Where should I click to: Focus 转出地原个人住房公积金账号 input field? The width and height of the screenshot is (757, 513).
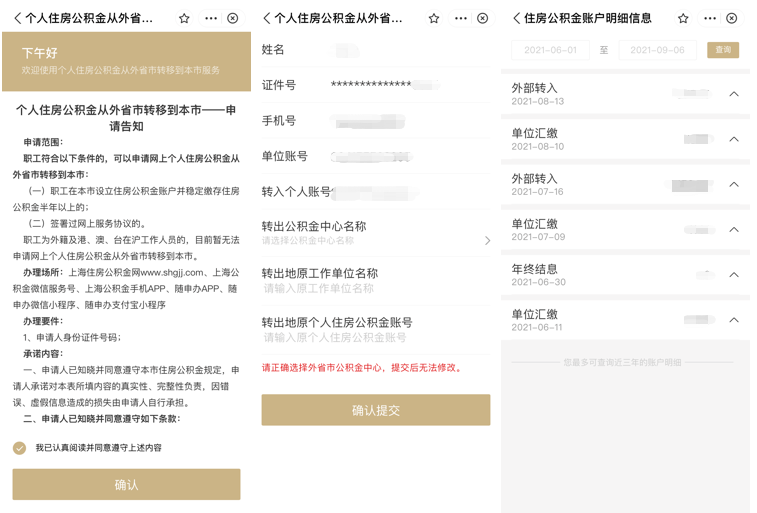tap(335, 337)
